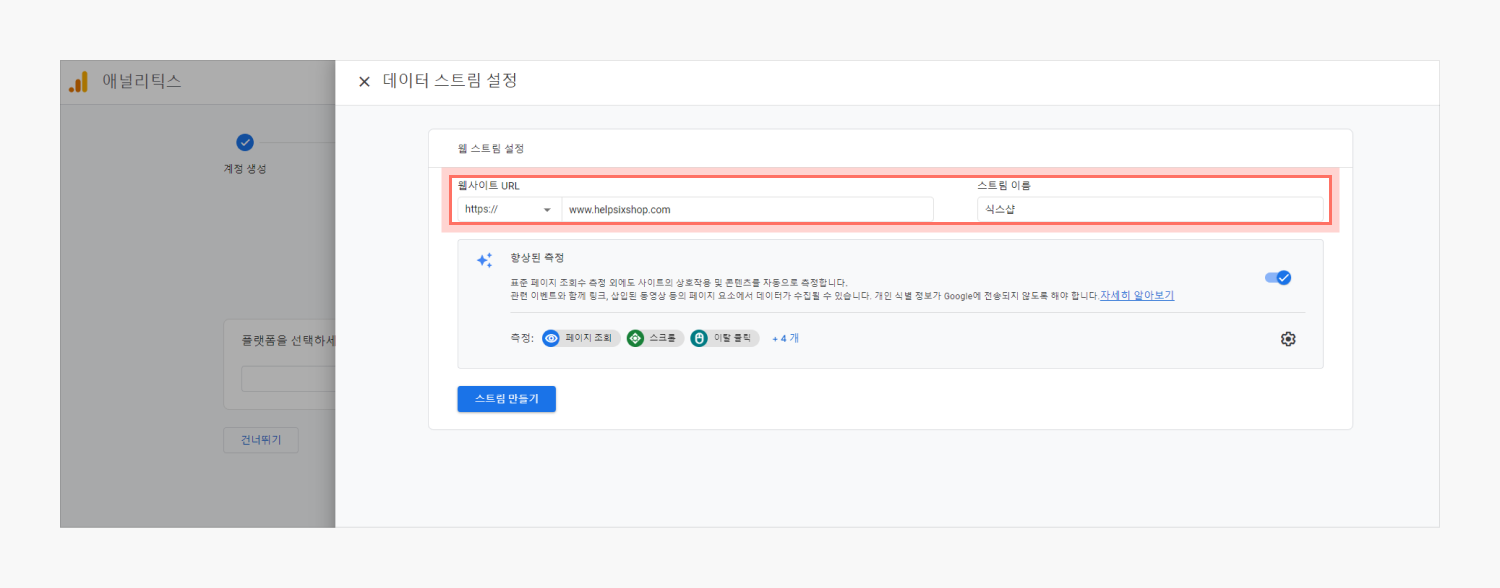Click the 건너뛰기 skip button
This screenshot has height=588, width=1500.
260,440
